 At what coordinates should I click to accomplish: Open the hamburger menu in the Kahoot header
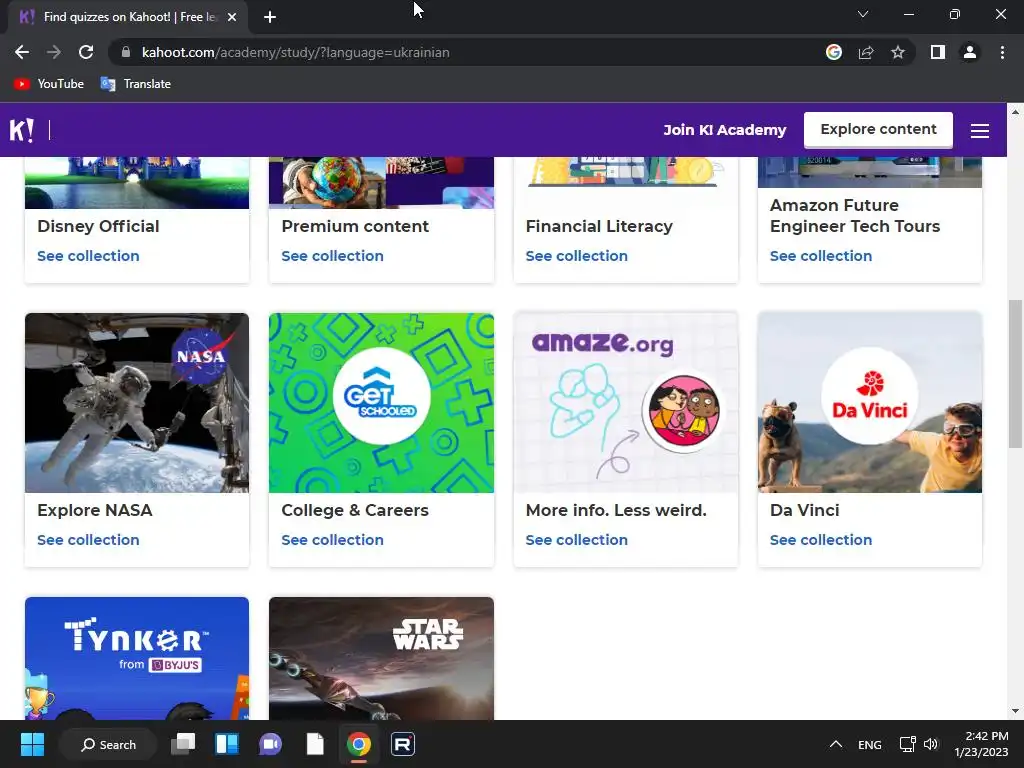(979, 131)
